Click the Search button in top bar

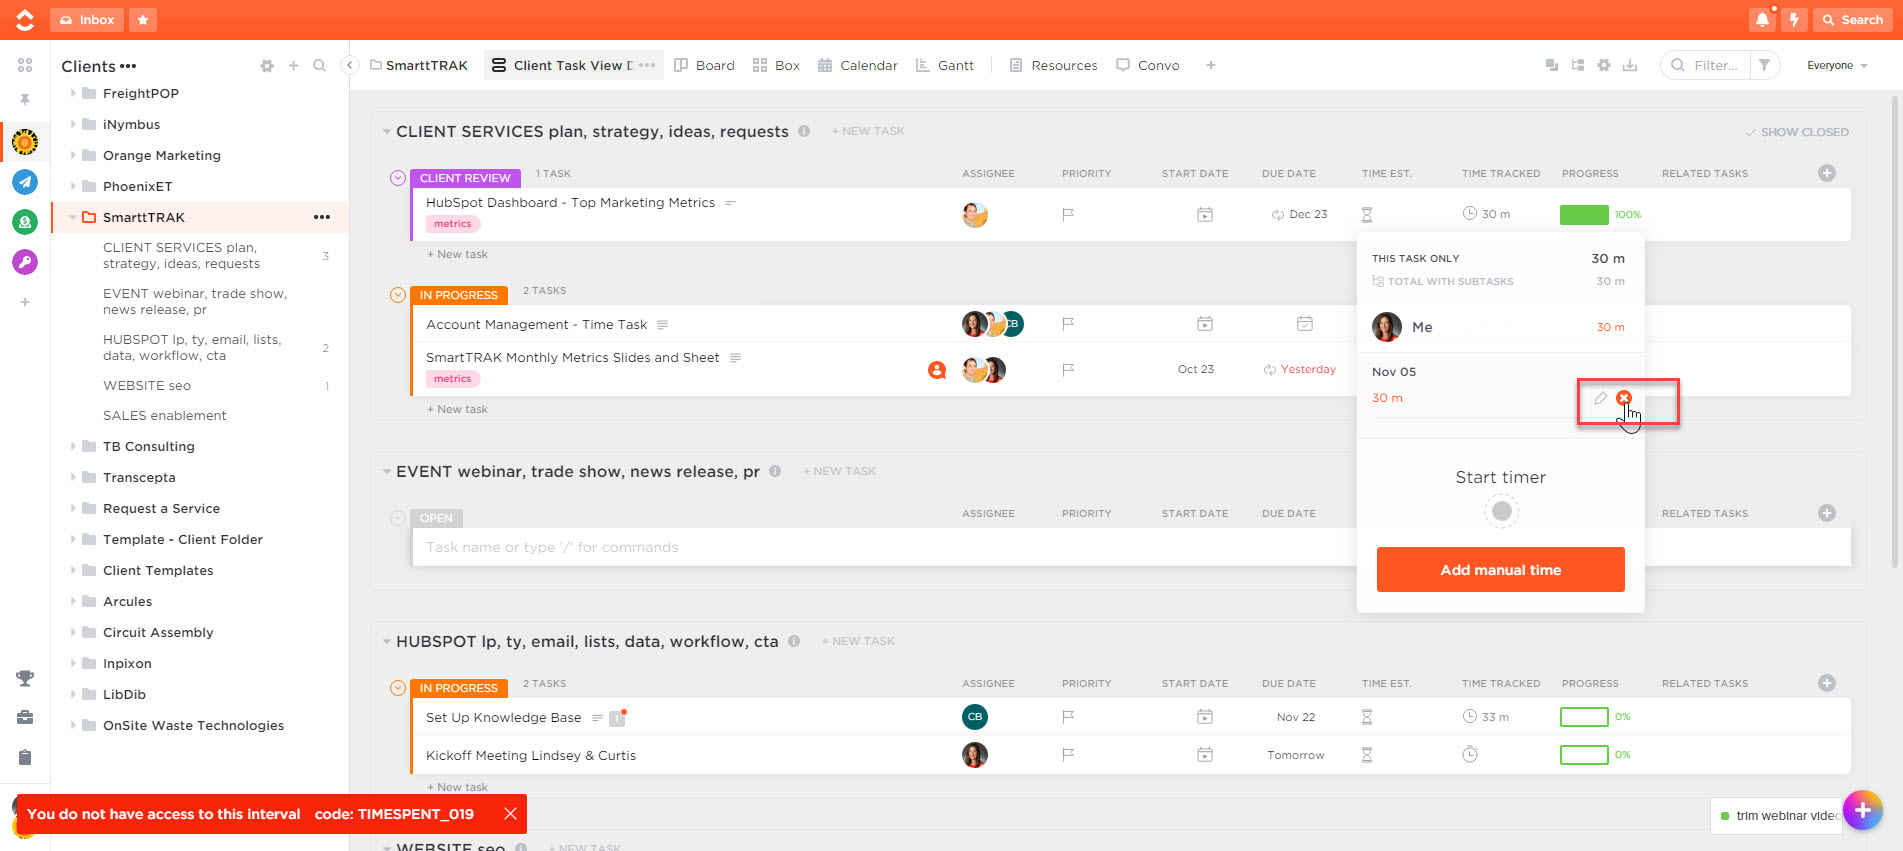(x=1853, y=19)
